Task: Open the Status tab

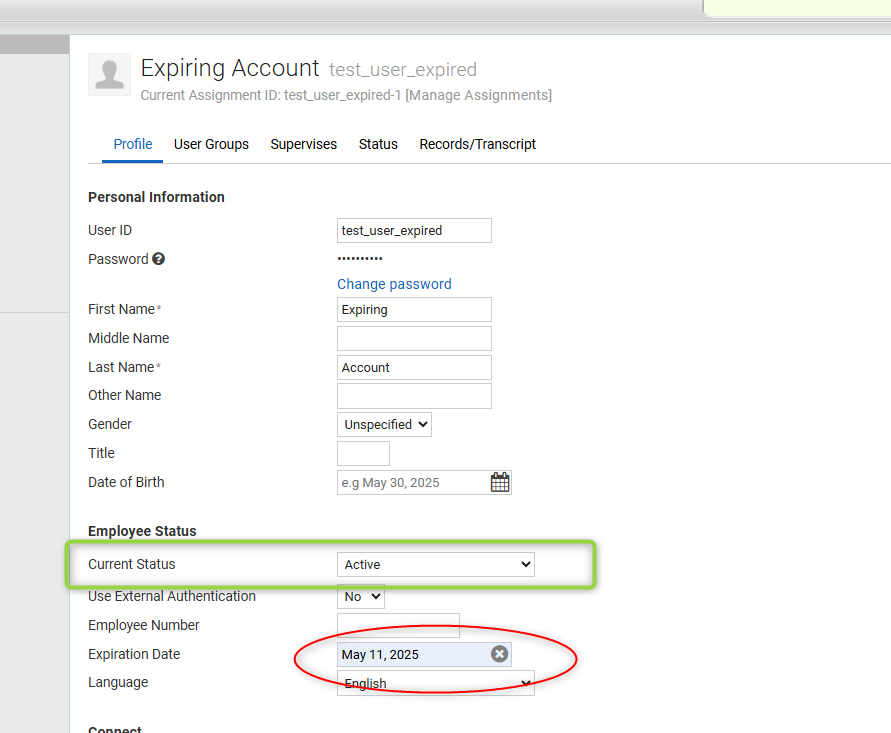Action: 378,144
